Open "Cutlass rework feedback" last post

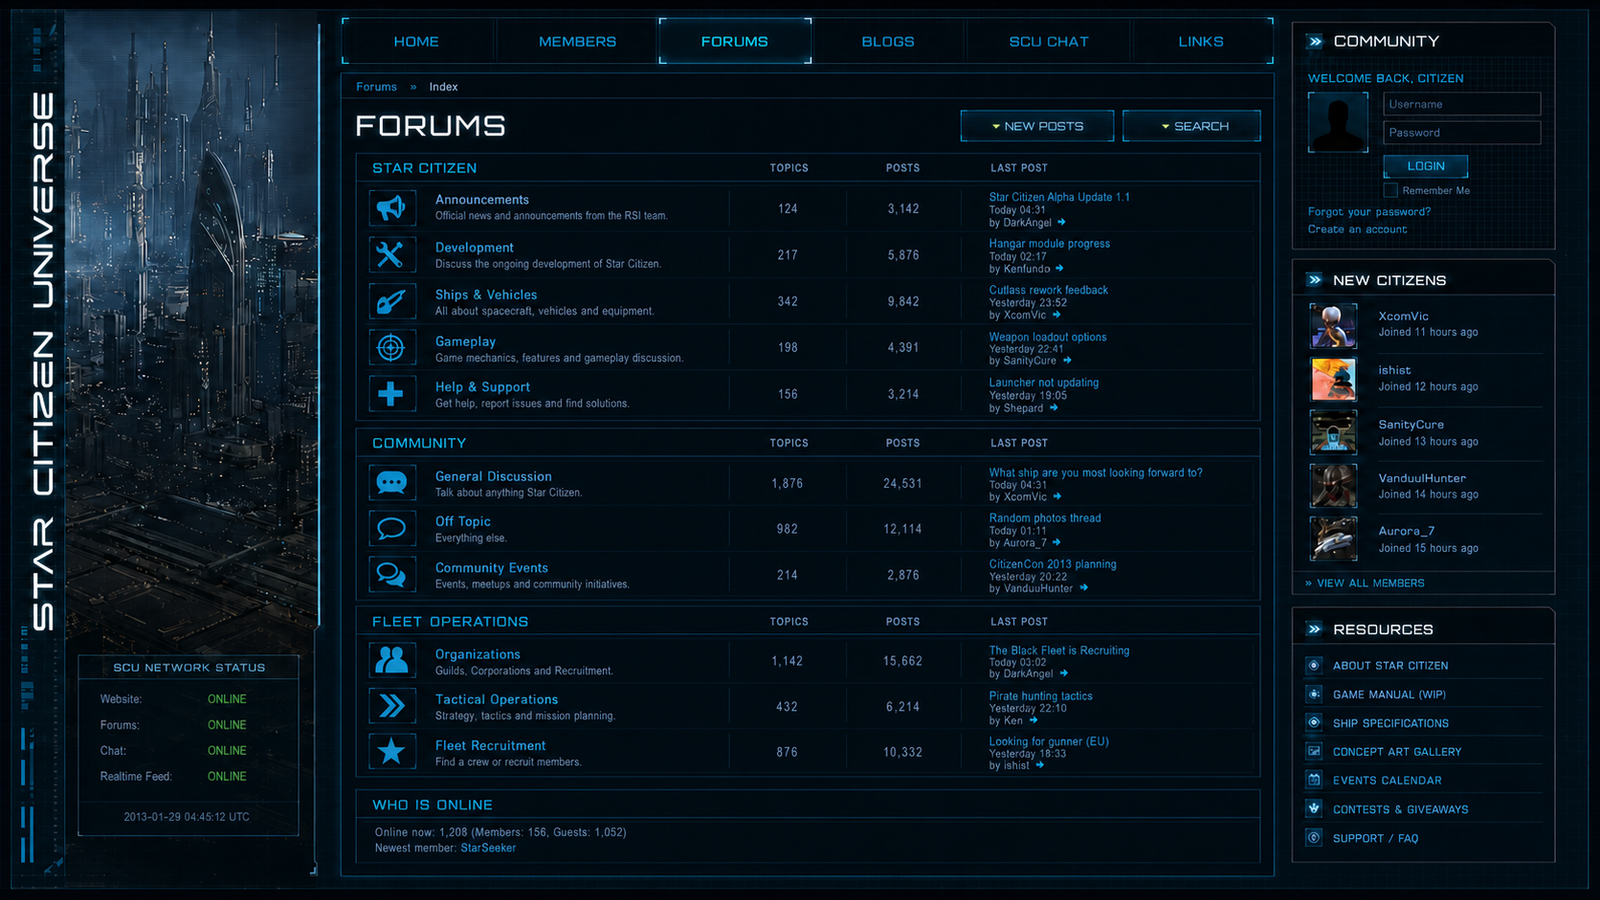coord(1048,290)
